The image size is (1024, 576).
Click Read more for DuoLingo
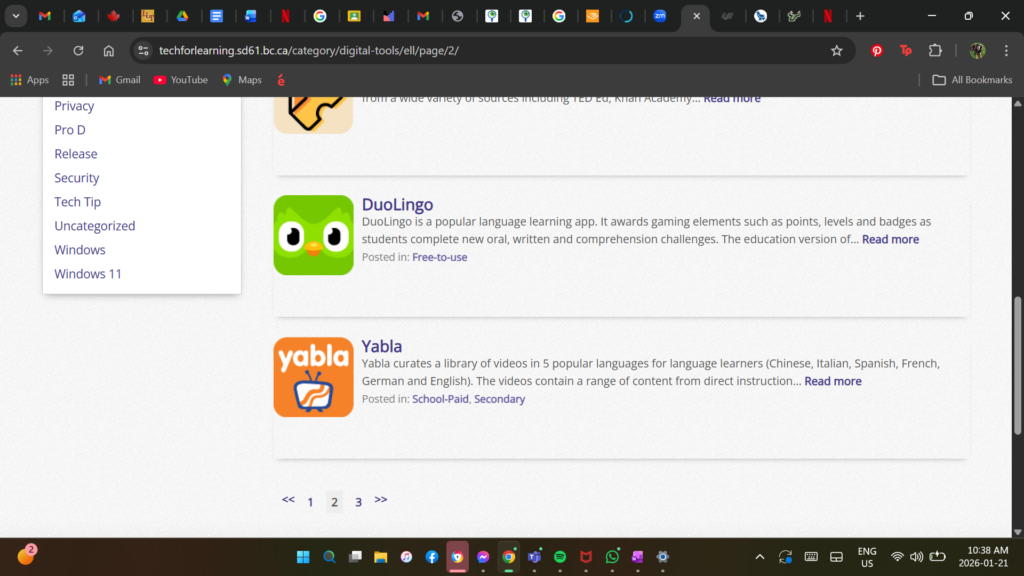click(890, 239)
